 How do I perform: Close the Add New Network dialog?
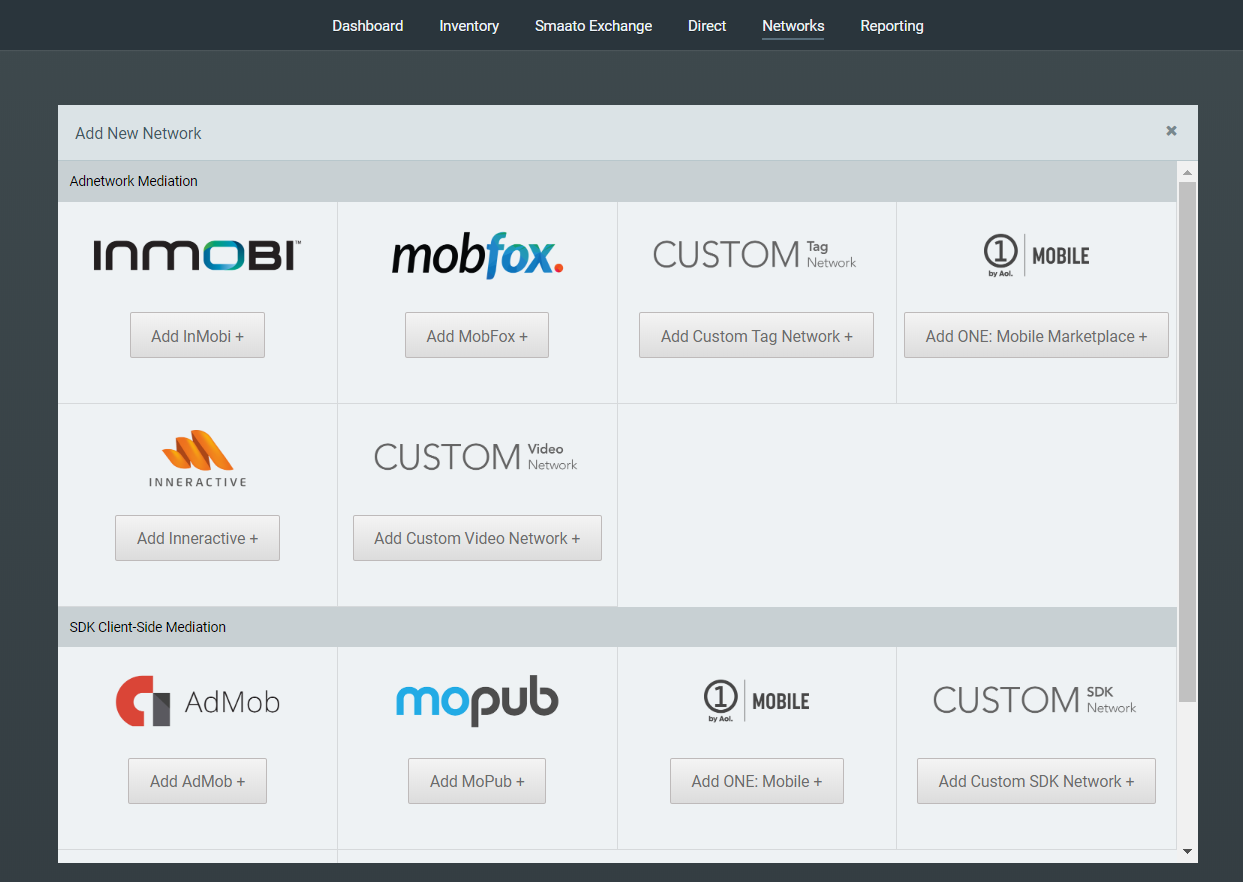[1171, 131]
